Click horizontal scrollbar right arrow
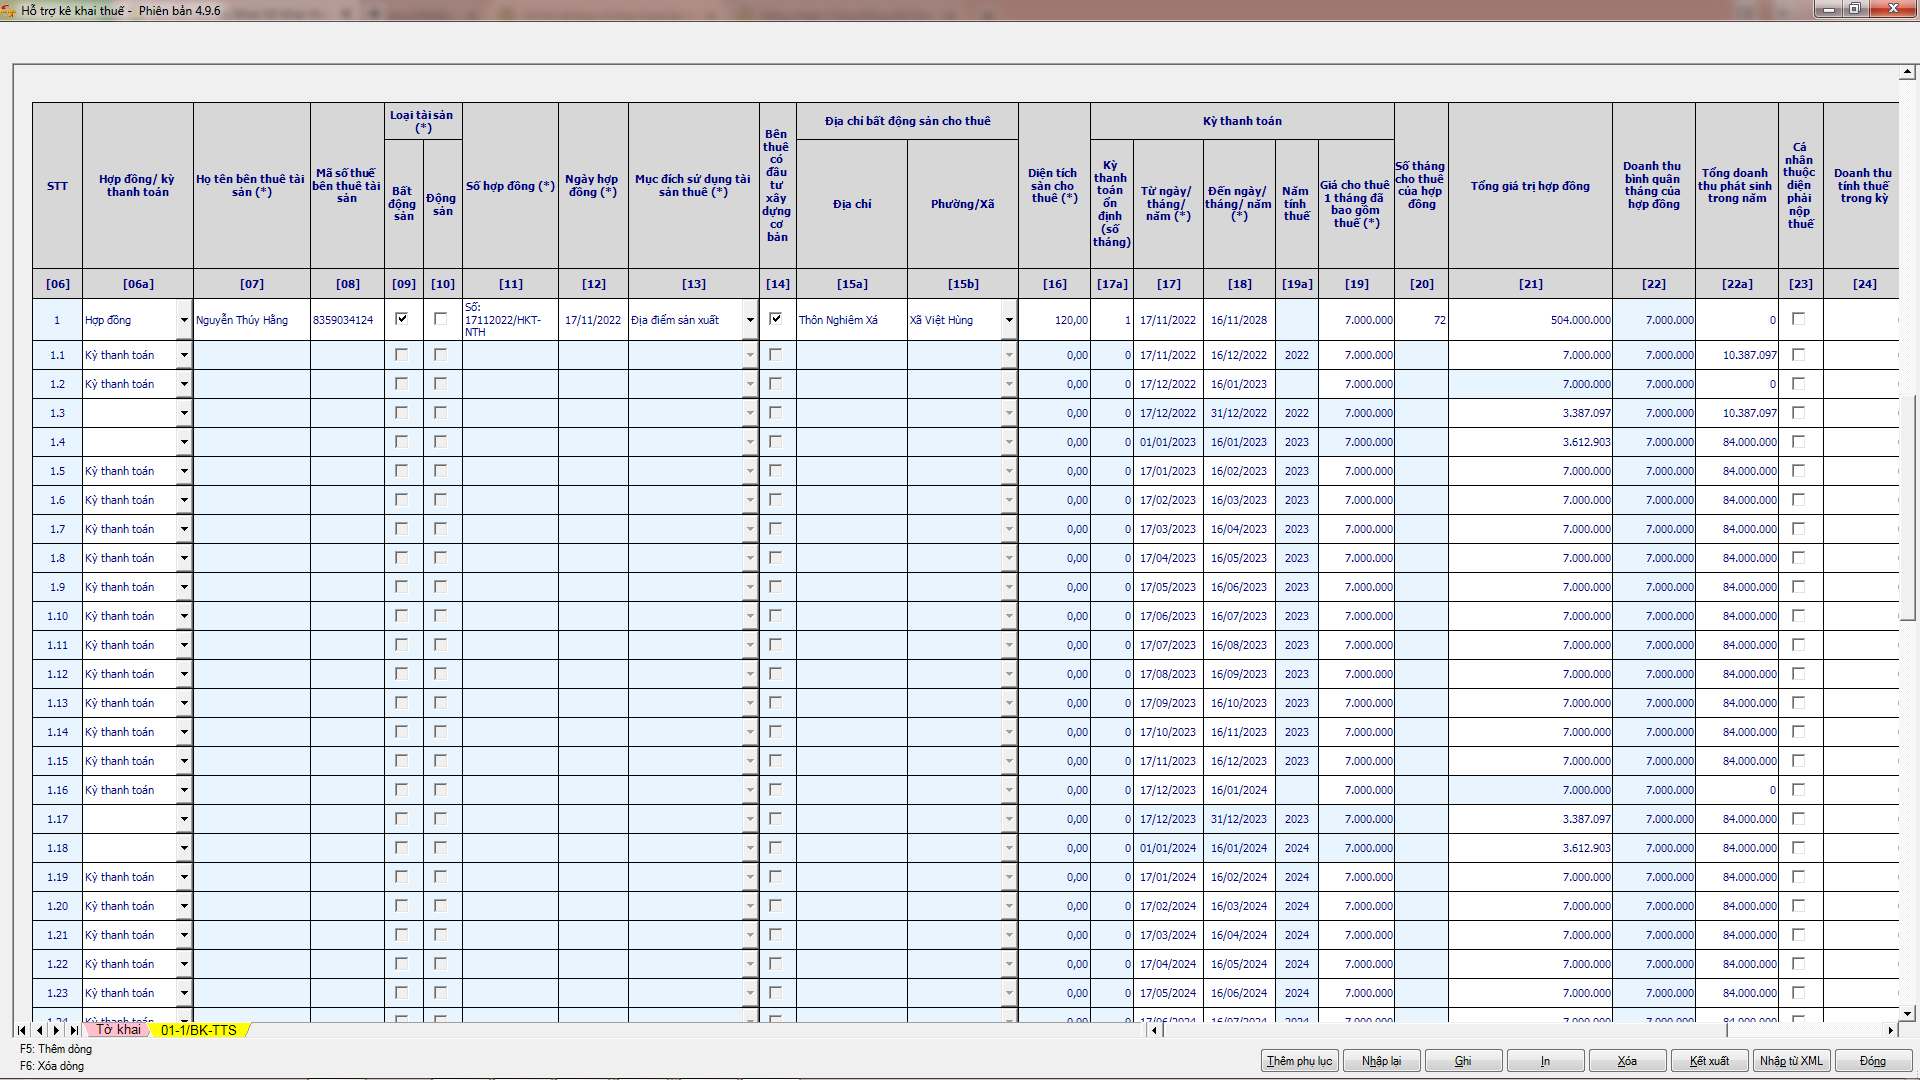1920x1080 pixels. click(1890, 1030)
